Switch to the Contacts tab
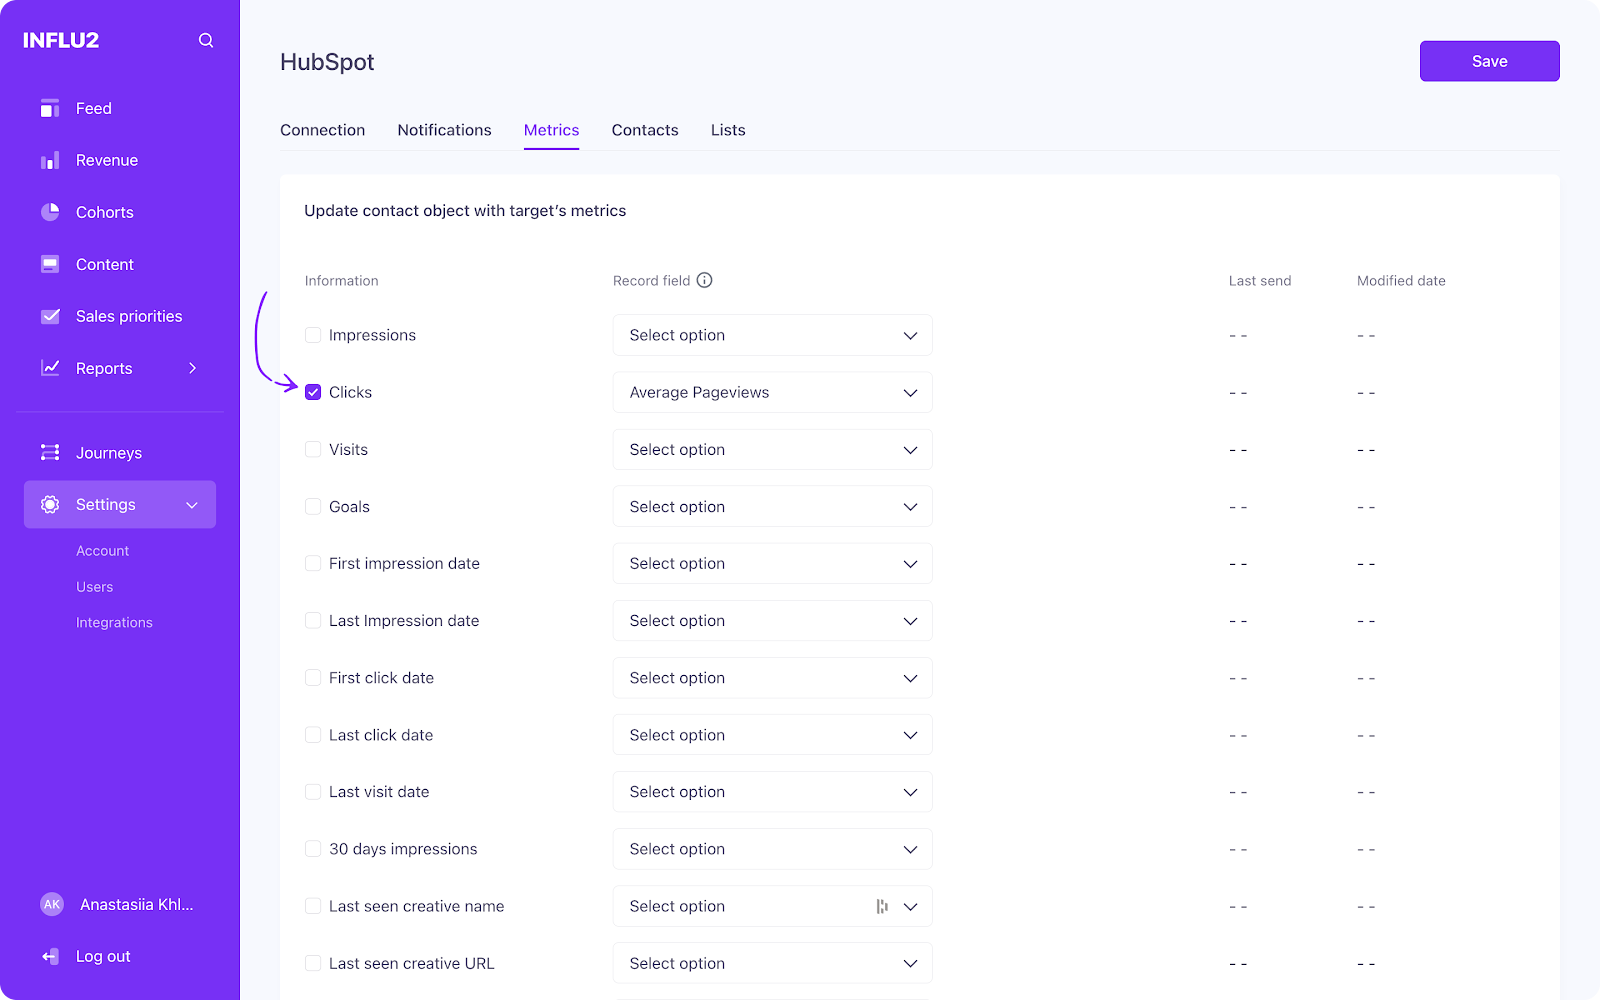This screenshot has width=1600, height=1000. pos(645,130)
